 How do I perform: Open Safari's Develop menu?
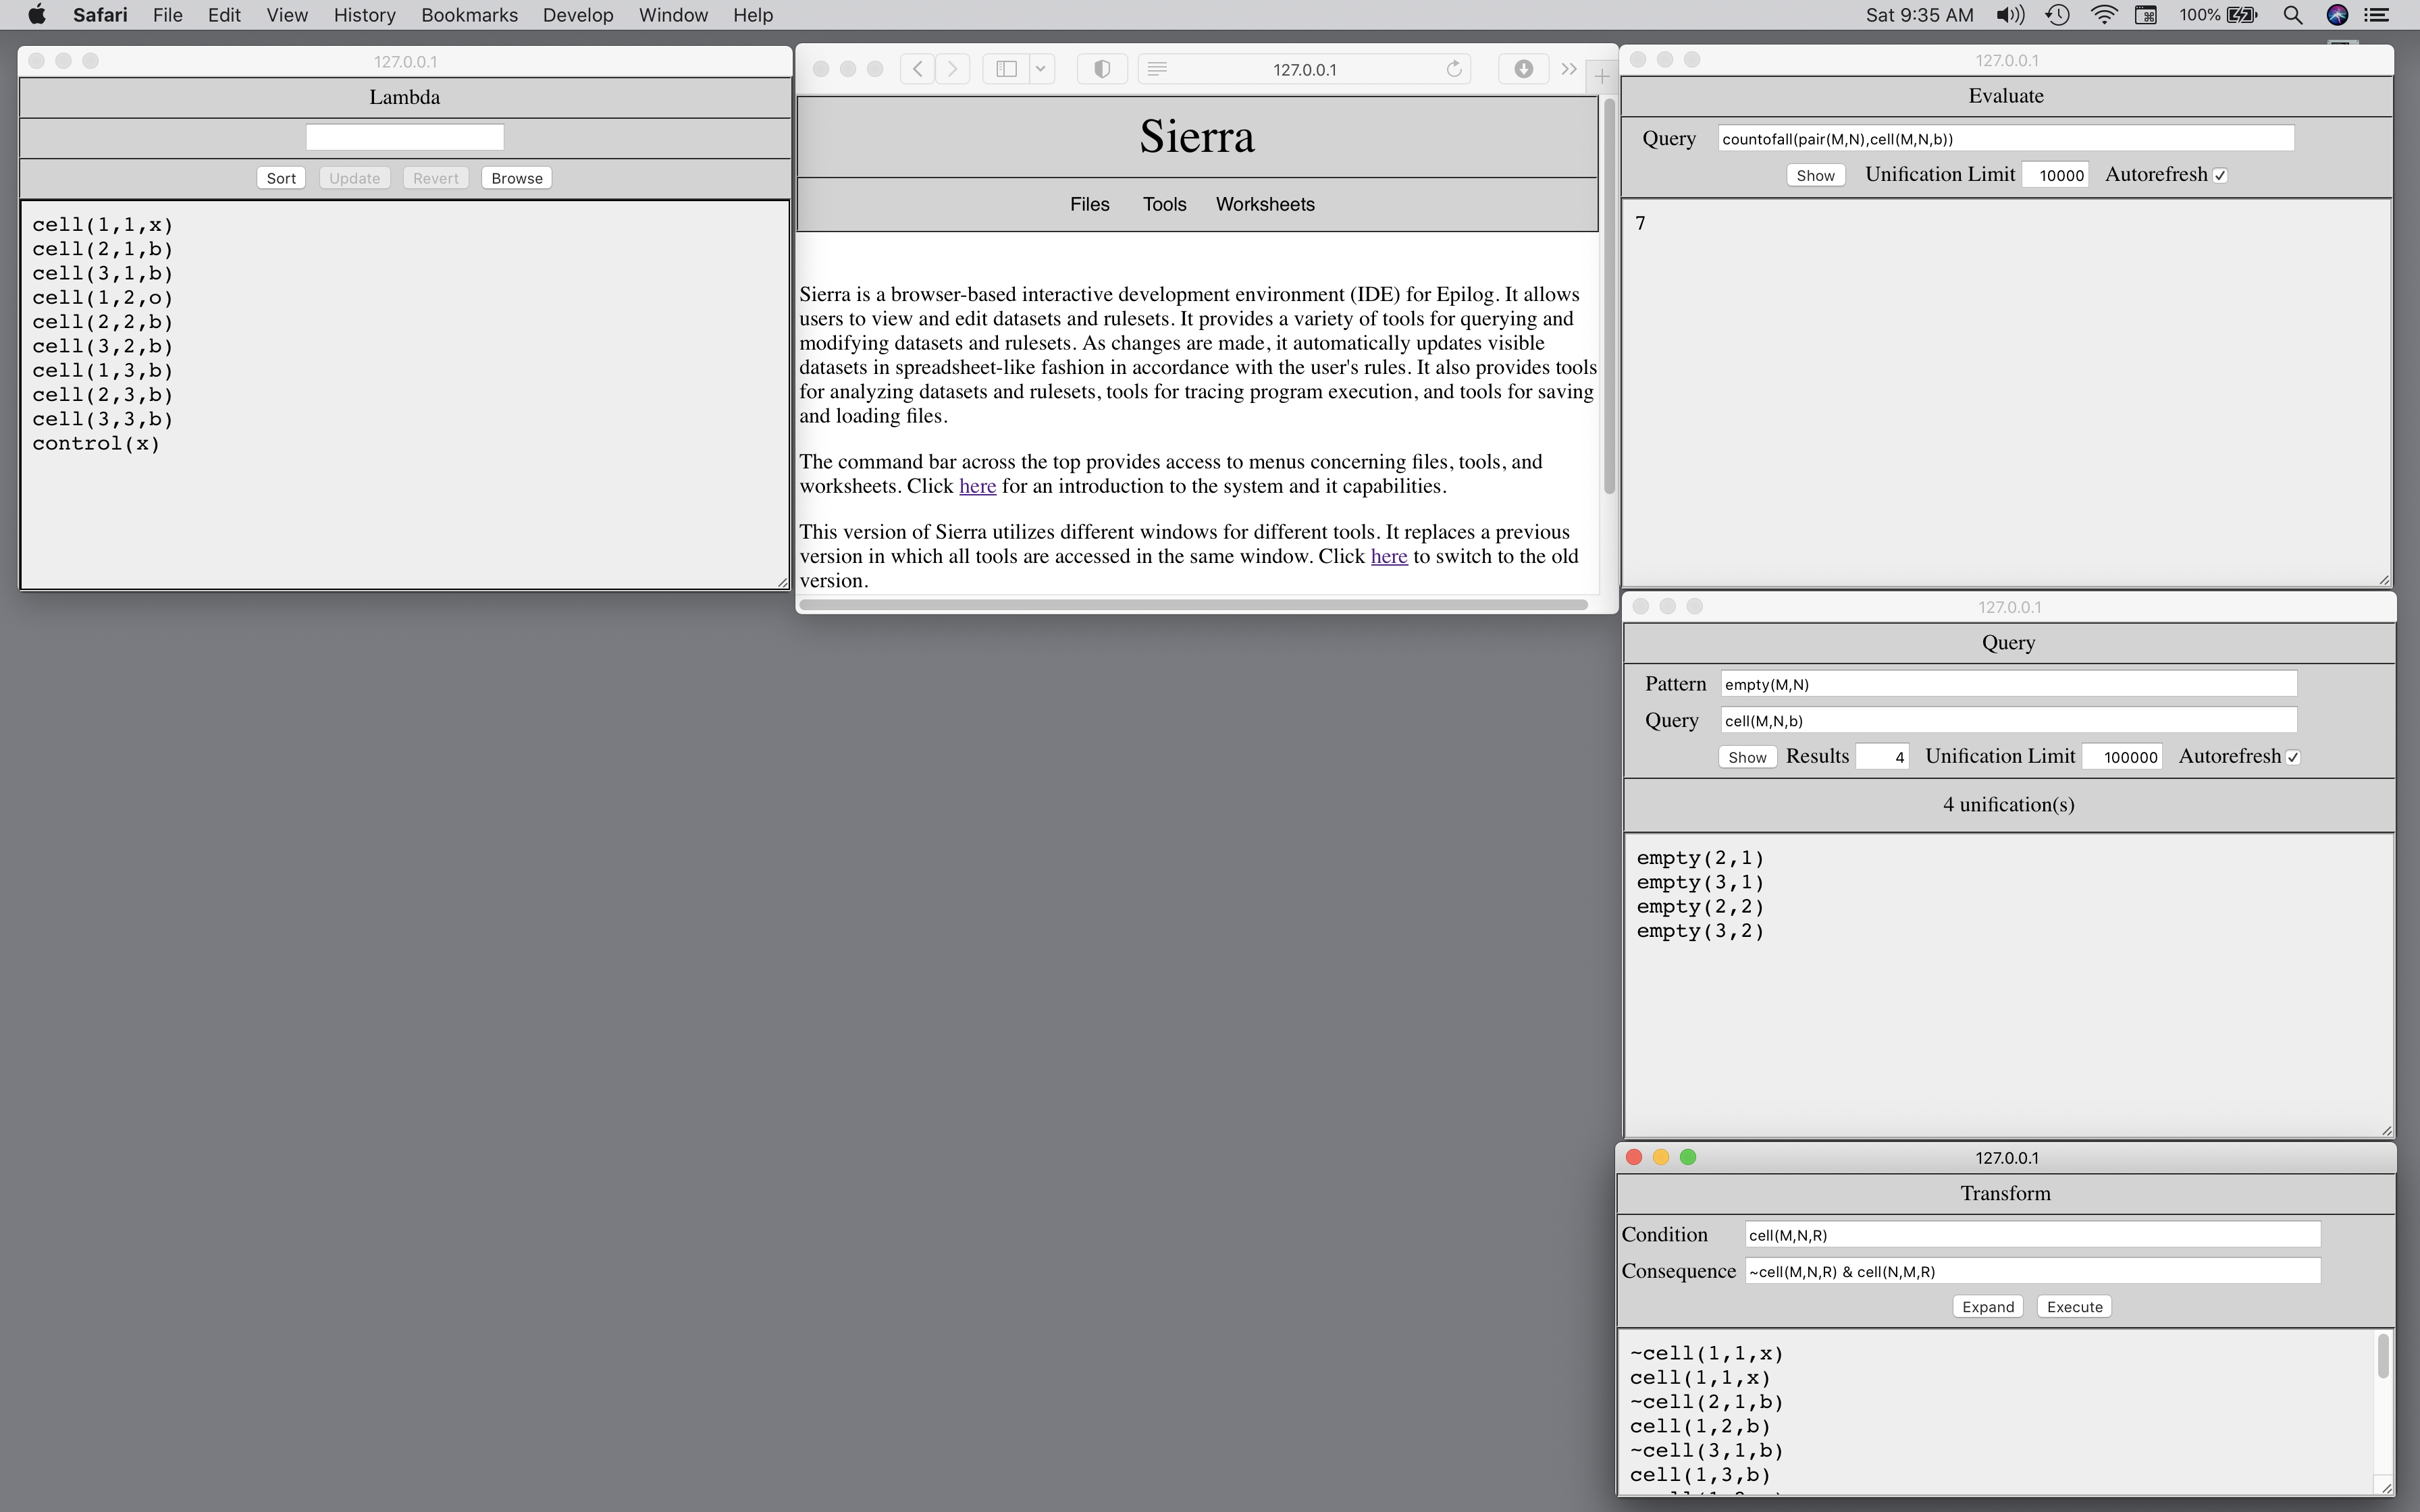coord(577,15)
